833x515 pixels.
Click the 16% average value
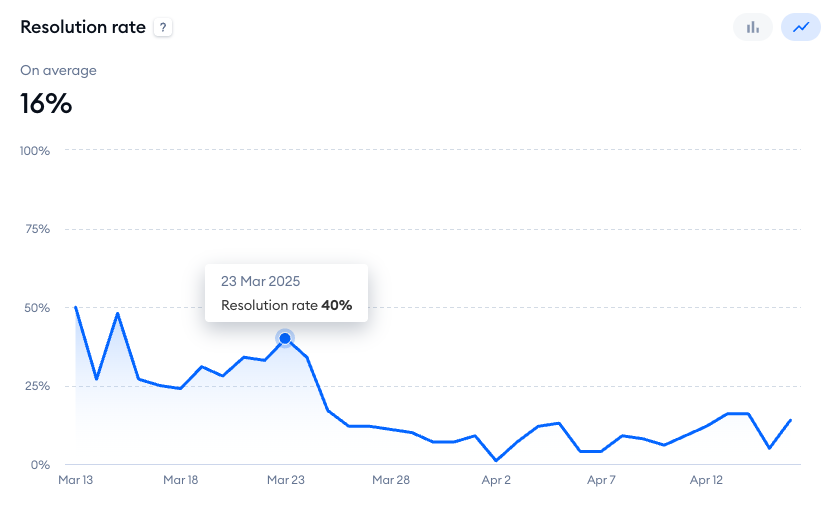point(46,103)
